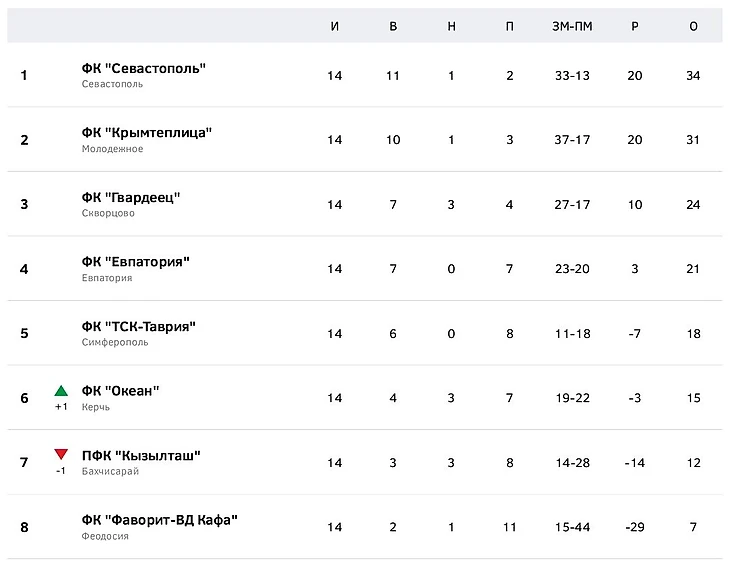Sort by the В wins column header
Screen dimensions: 730x580
click(393, 26)
